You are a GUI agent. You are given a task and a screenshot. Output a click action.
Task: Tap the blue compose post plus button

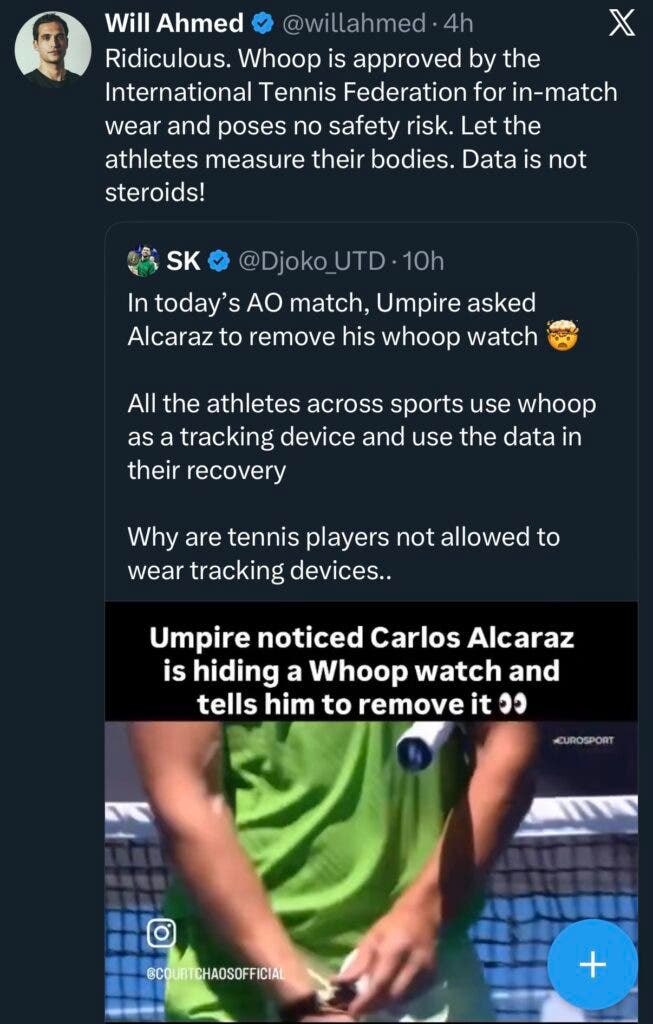[x=594, y=964]
